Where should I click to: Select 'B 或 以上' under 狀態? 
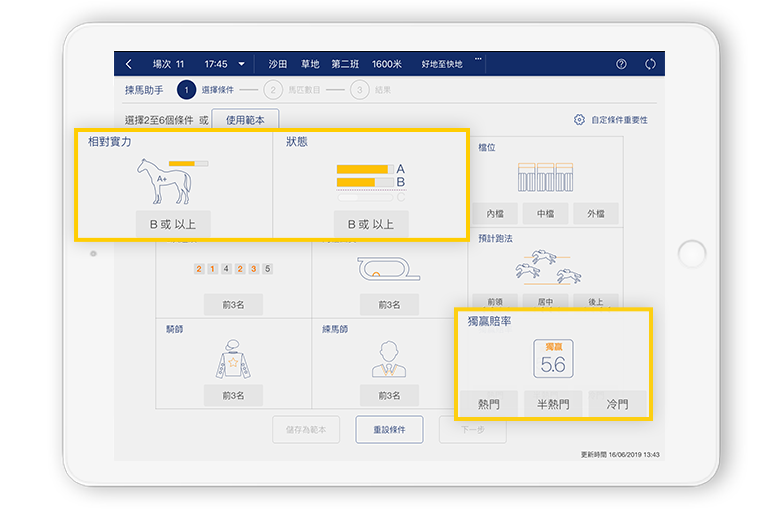tap(371, 225)
